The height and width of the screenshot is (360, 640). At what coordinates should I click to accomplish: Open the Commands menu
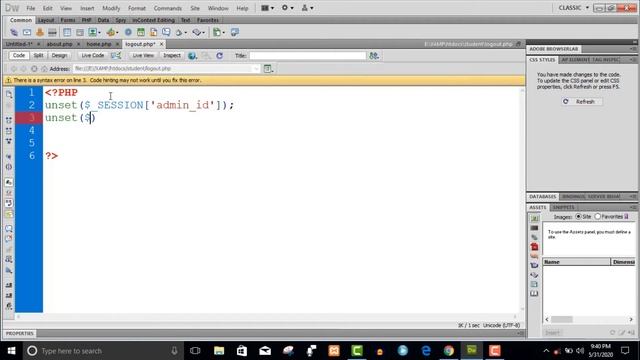167,8
